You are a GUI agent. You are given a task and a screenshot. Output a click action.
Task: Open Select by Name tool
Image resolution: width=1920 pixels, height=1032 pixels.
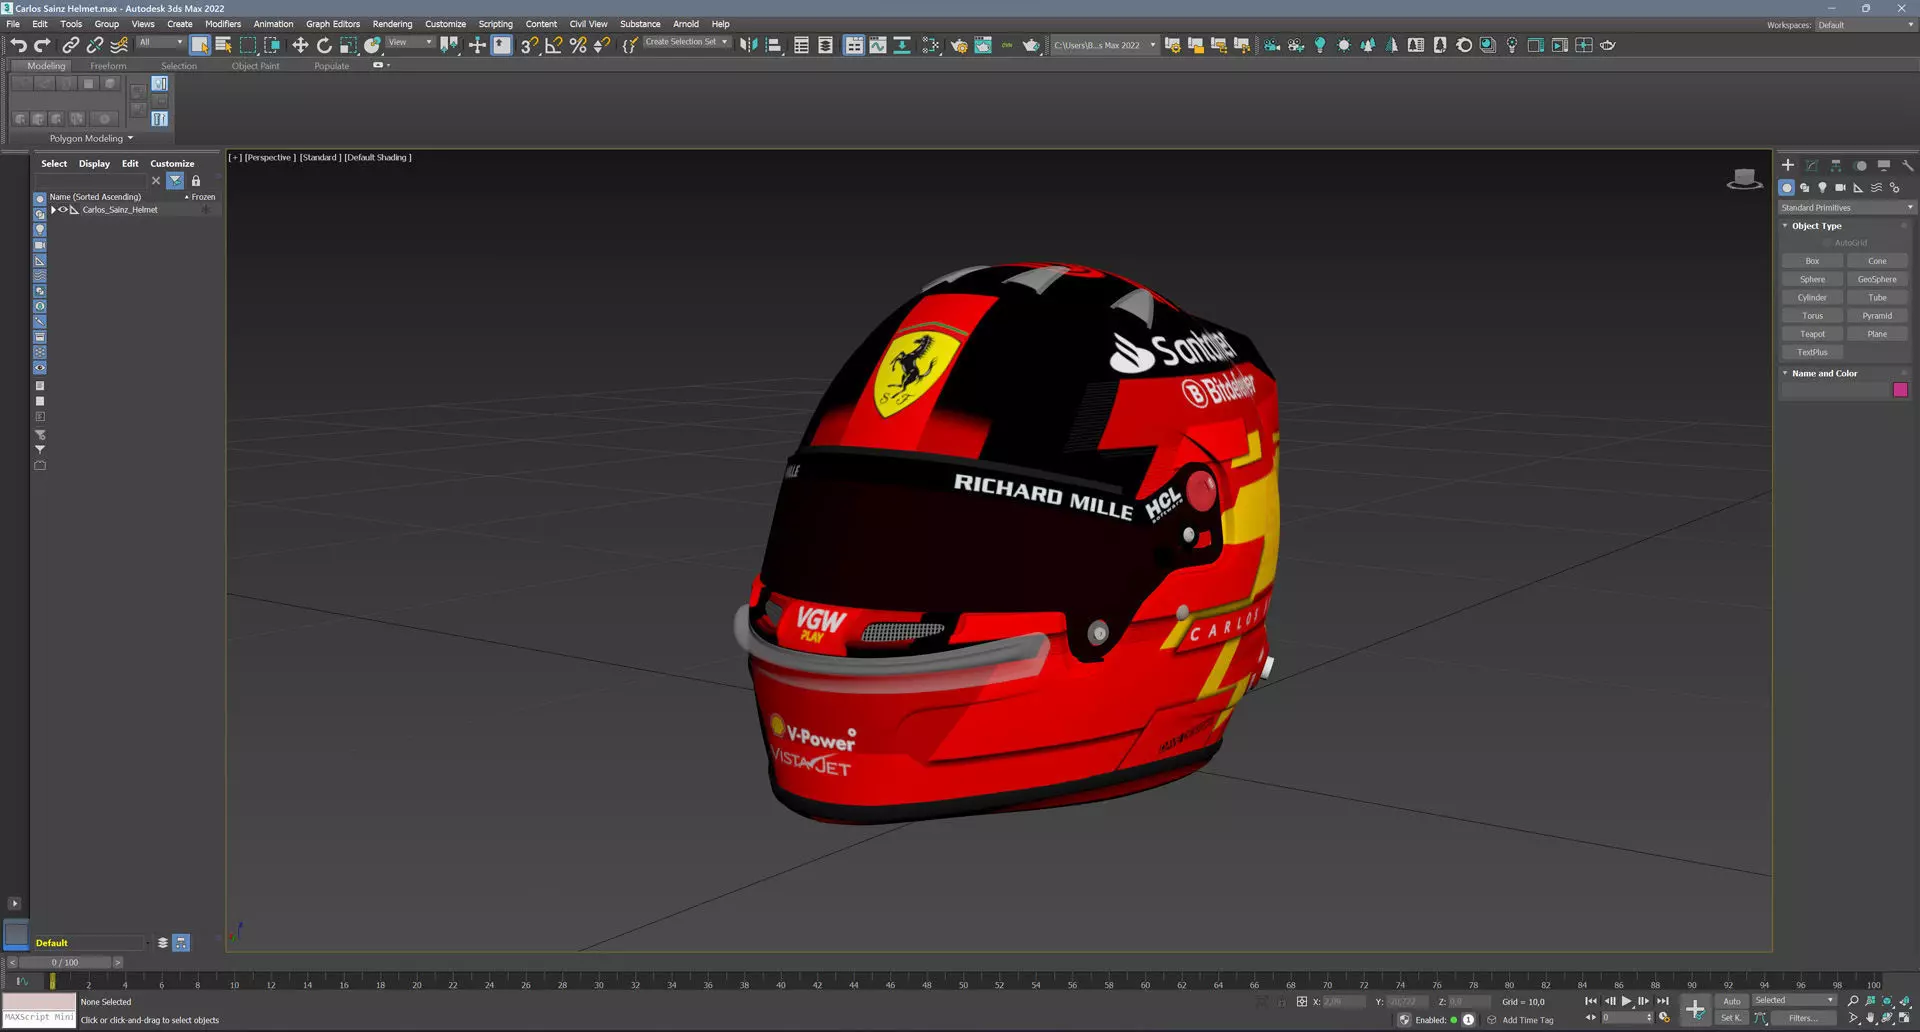click(224, 45)
